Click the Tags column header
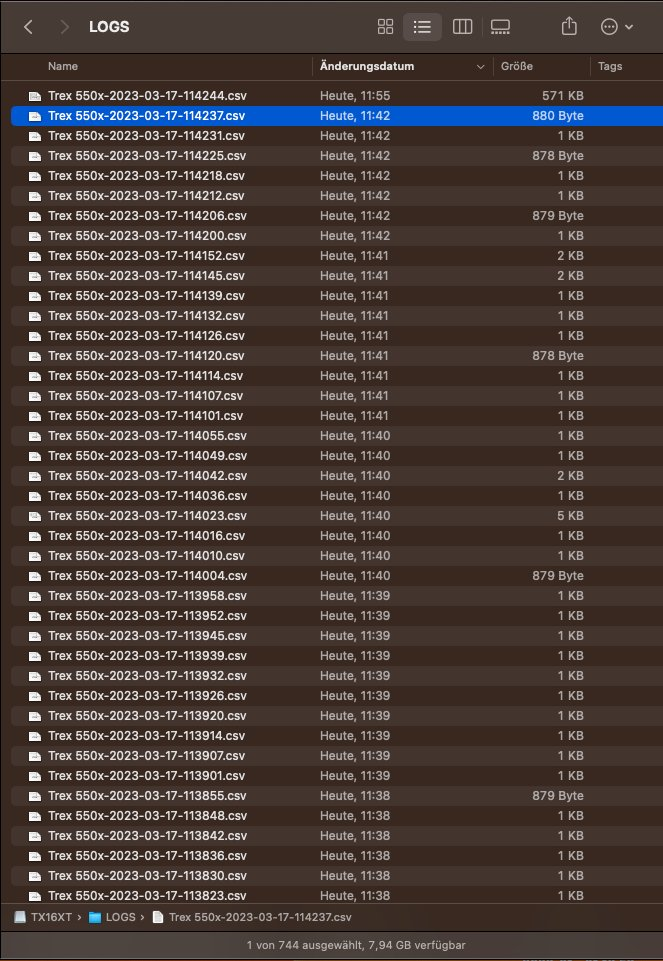 (x=610, y=66)
